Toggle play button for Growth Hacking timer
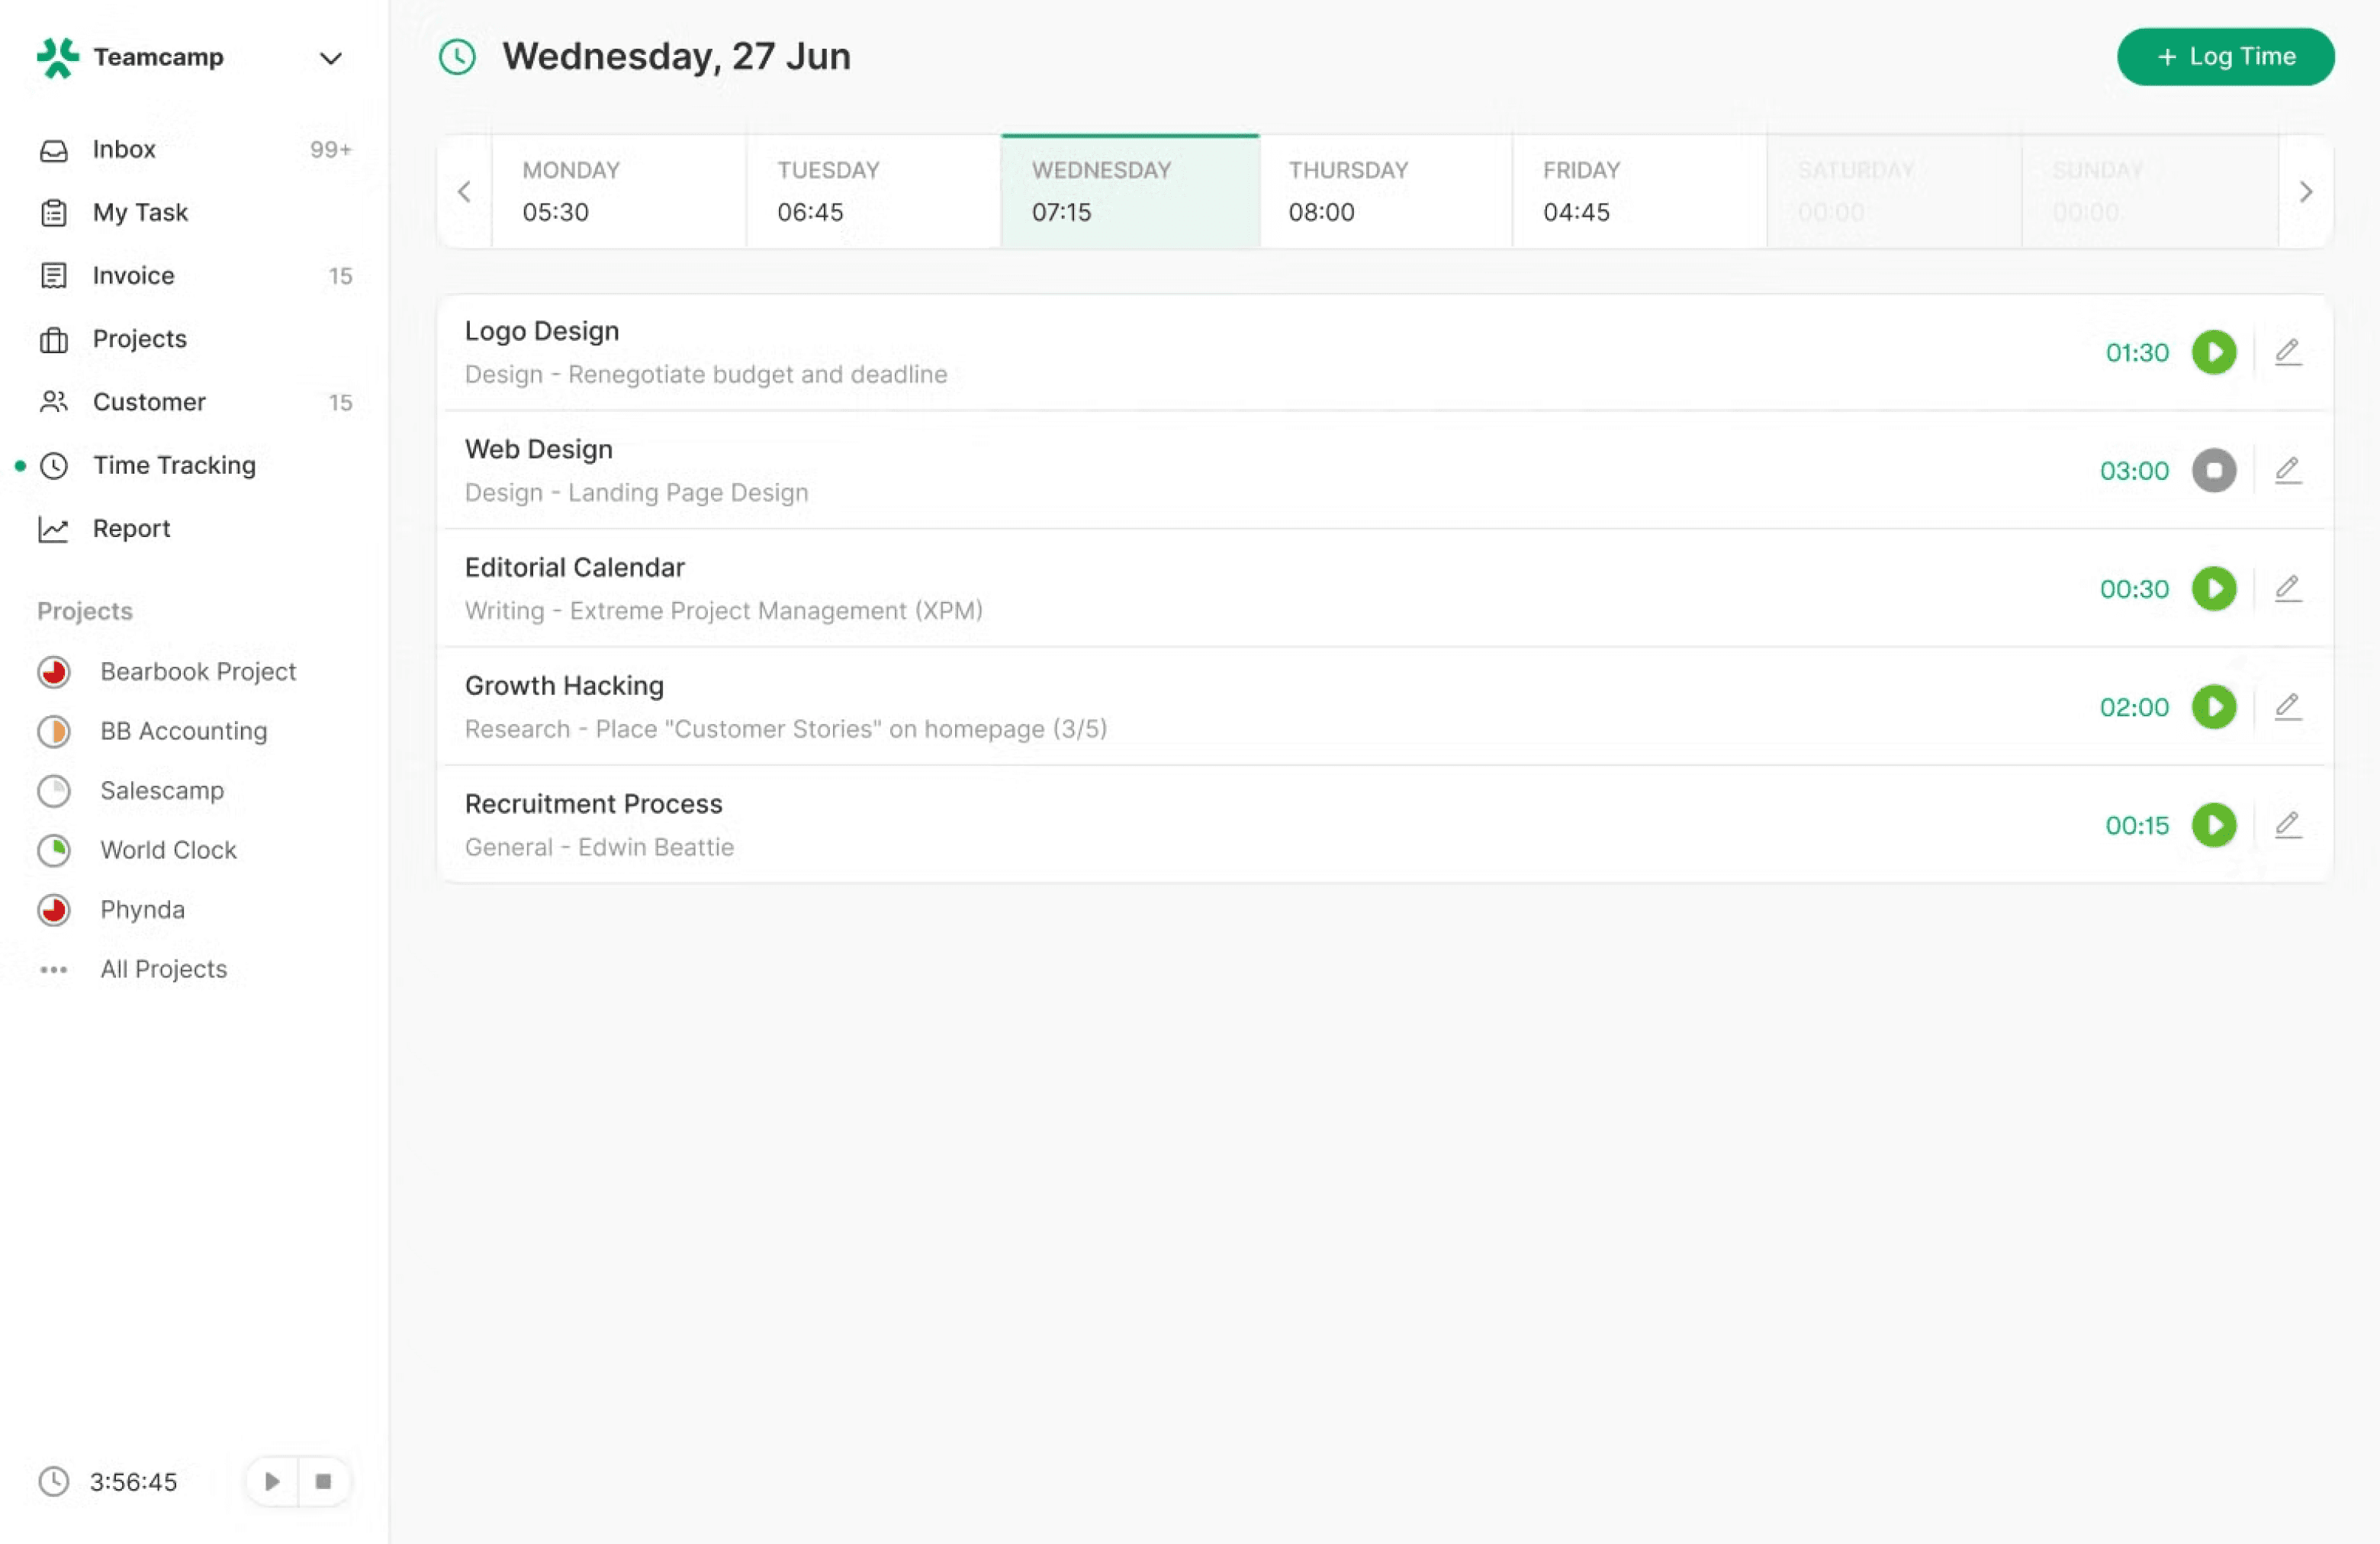The image size is (2380, 1544). point(2215,706)
